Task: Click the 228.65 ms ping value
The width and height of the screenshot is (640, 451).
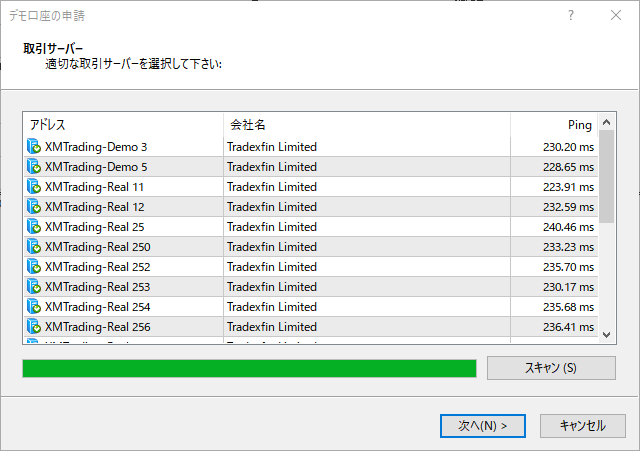Action: point(568,167)
